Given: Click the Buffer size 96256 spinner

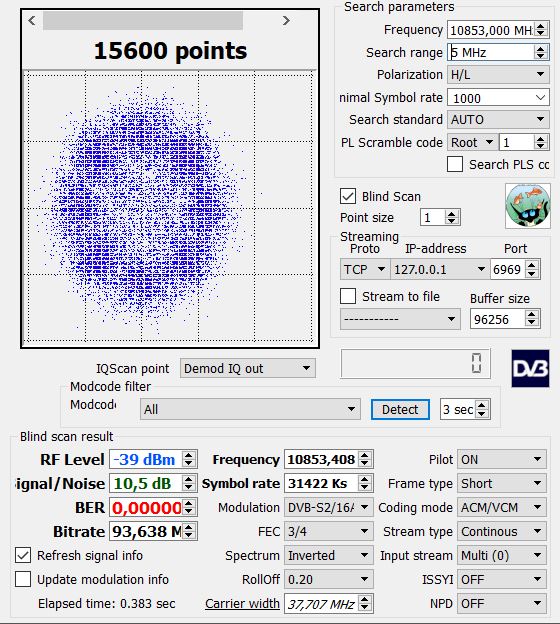Looking at the screenshot, I should click(x=532, y=319).
